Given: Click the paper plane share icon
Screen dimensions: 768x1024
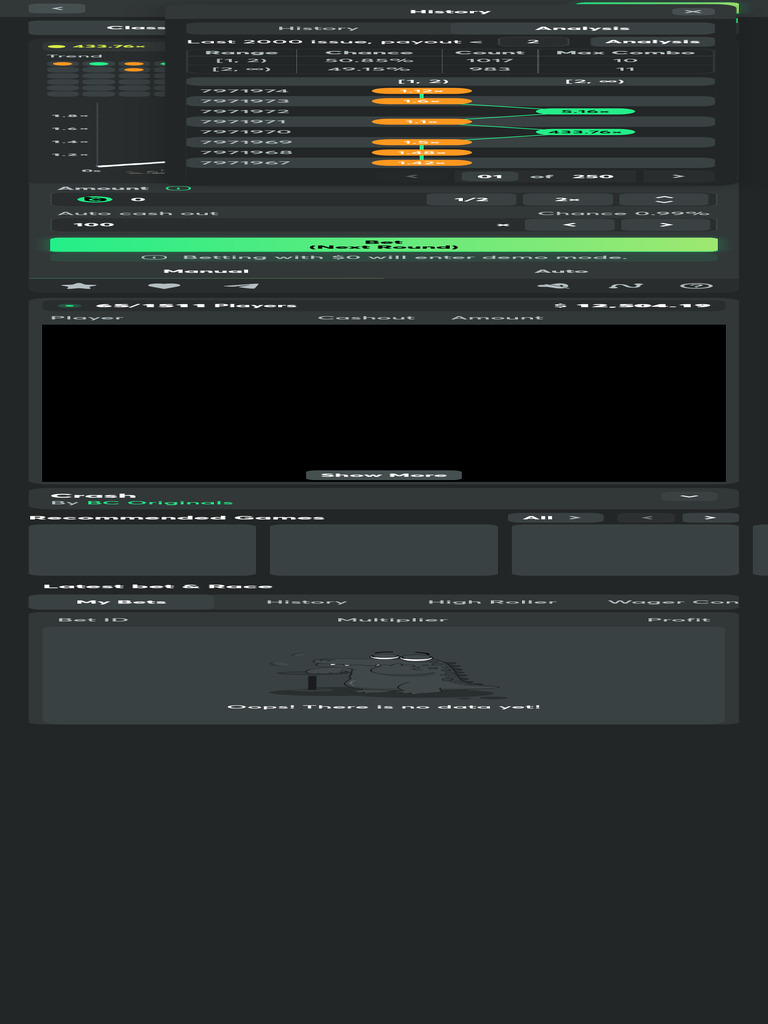Looking at the screenshot, I should (241, 286).
